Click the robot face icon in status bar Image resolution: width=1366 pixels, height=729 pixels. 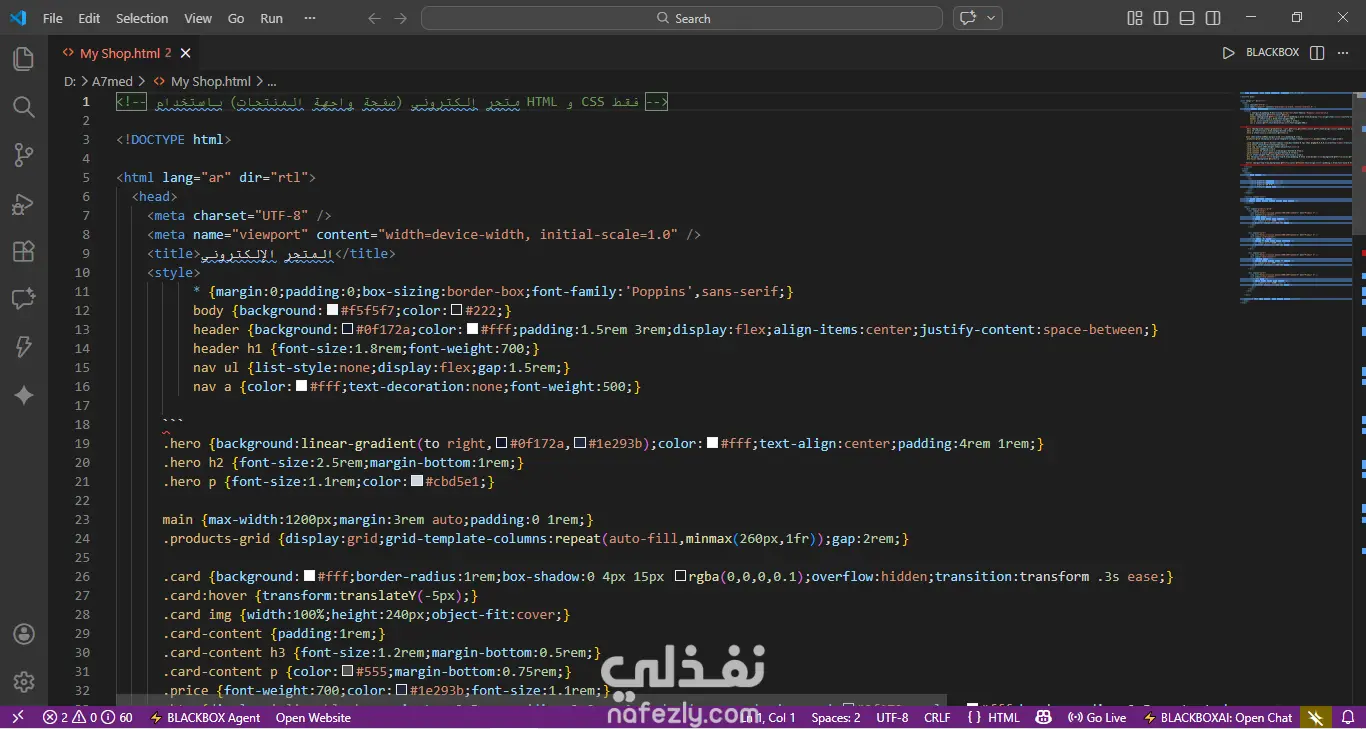1043,717
